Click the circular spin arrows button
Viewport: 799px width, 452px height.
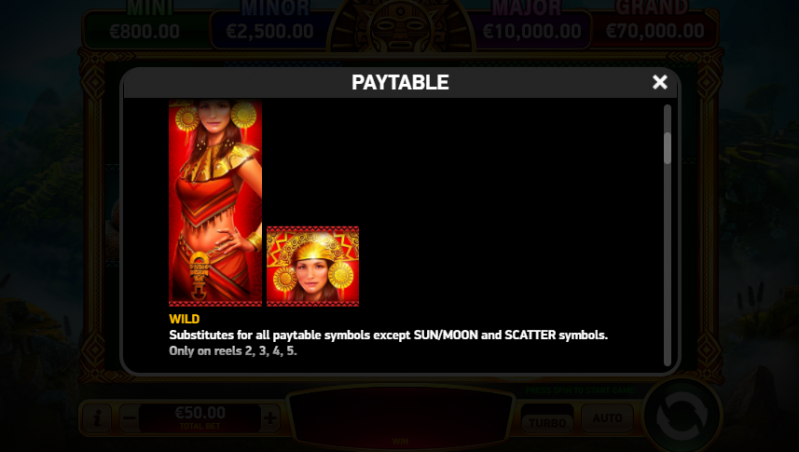click(682, 416)
